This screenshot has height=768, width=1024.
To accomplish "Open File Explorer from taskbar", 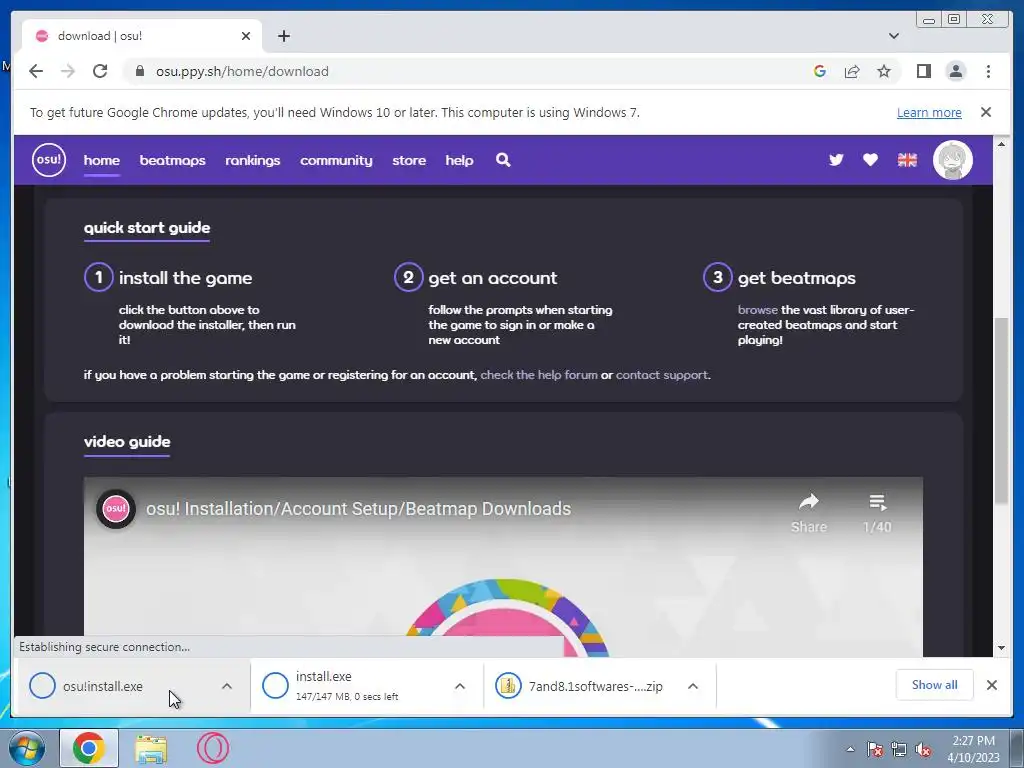I will point(151,748).
